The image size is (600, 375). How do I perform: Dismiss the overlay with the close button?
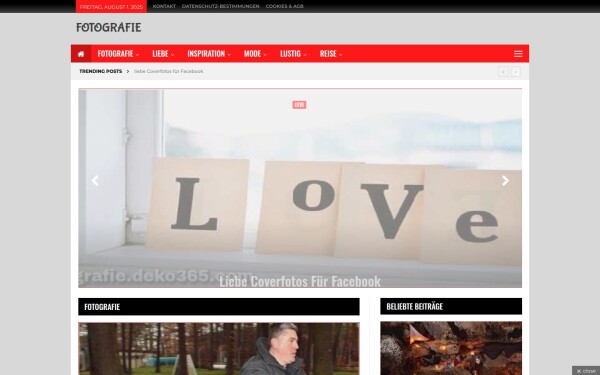coord(586,371)
